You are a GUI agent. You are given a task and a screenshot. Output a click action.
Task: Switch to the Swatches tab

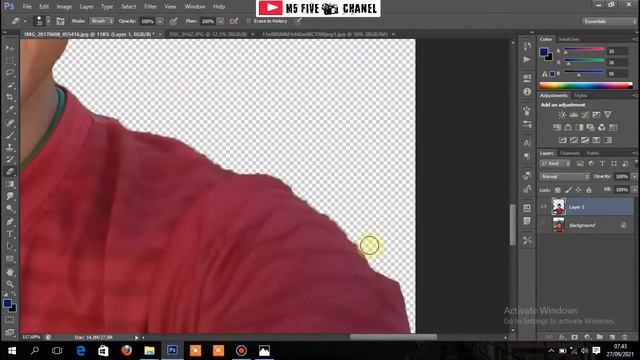(569, 39)
